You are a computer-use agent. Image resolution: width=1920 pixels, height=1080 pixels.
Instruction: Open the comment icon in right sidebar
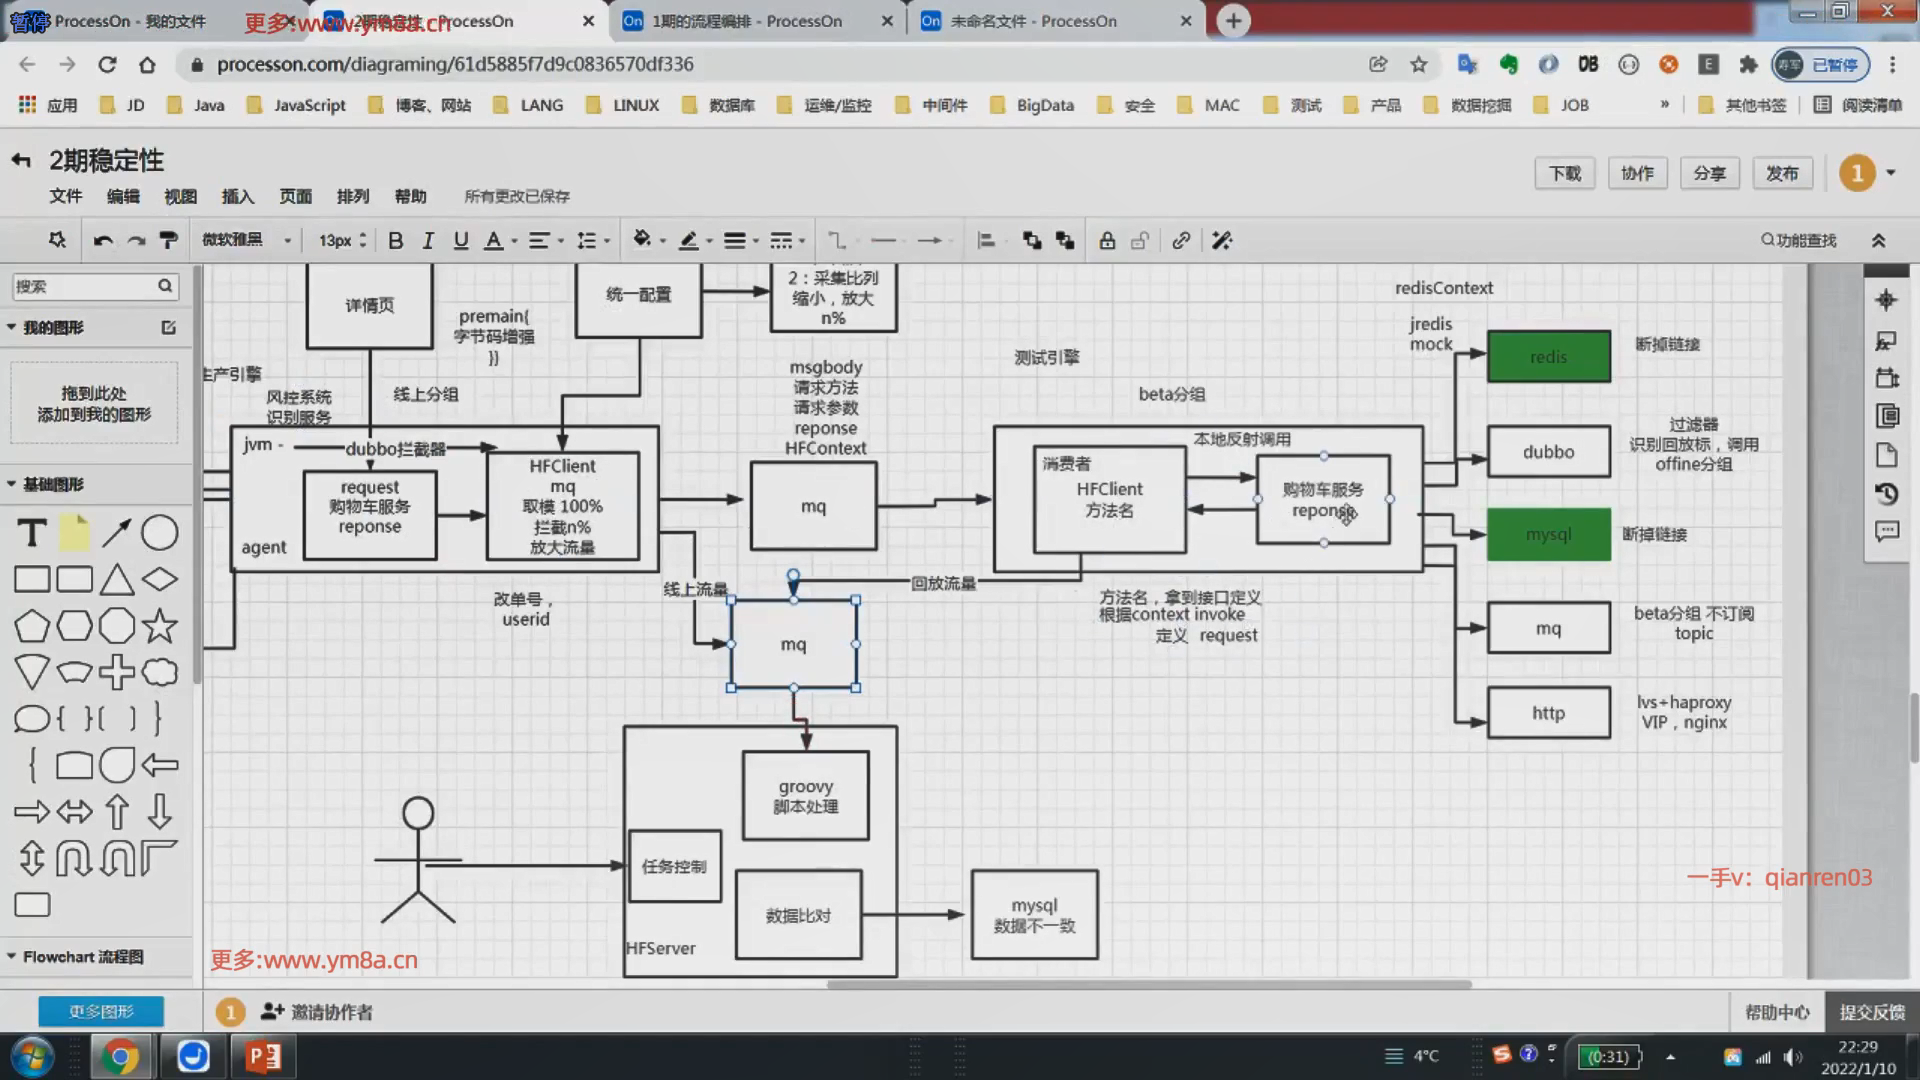click(x=1886, y=532)
